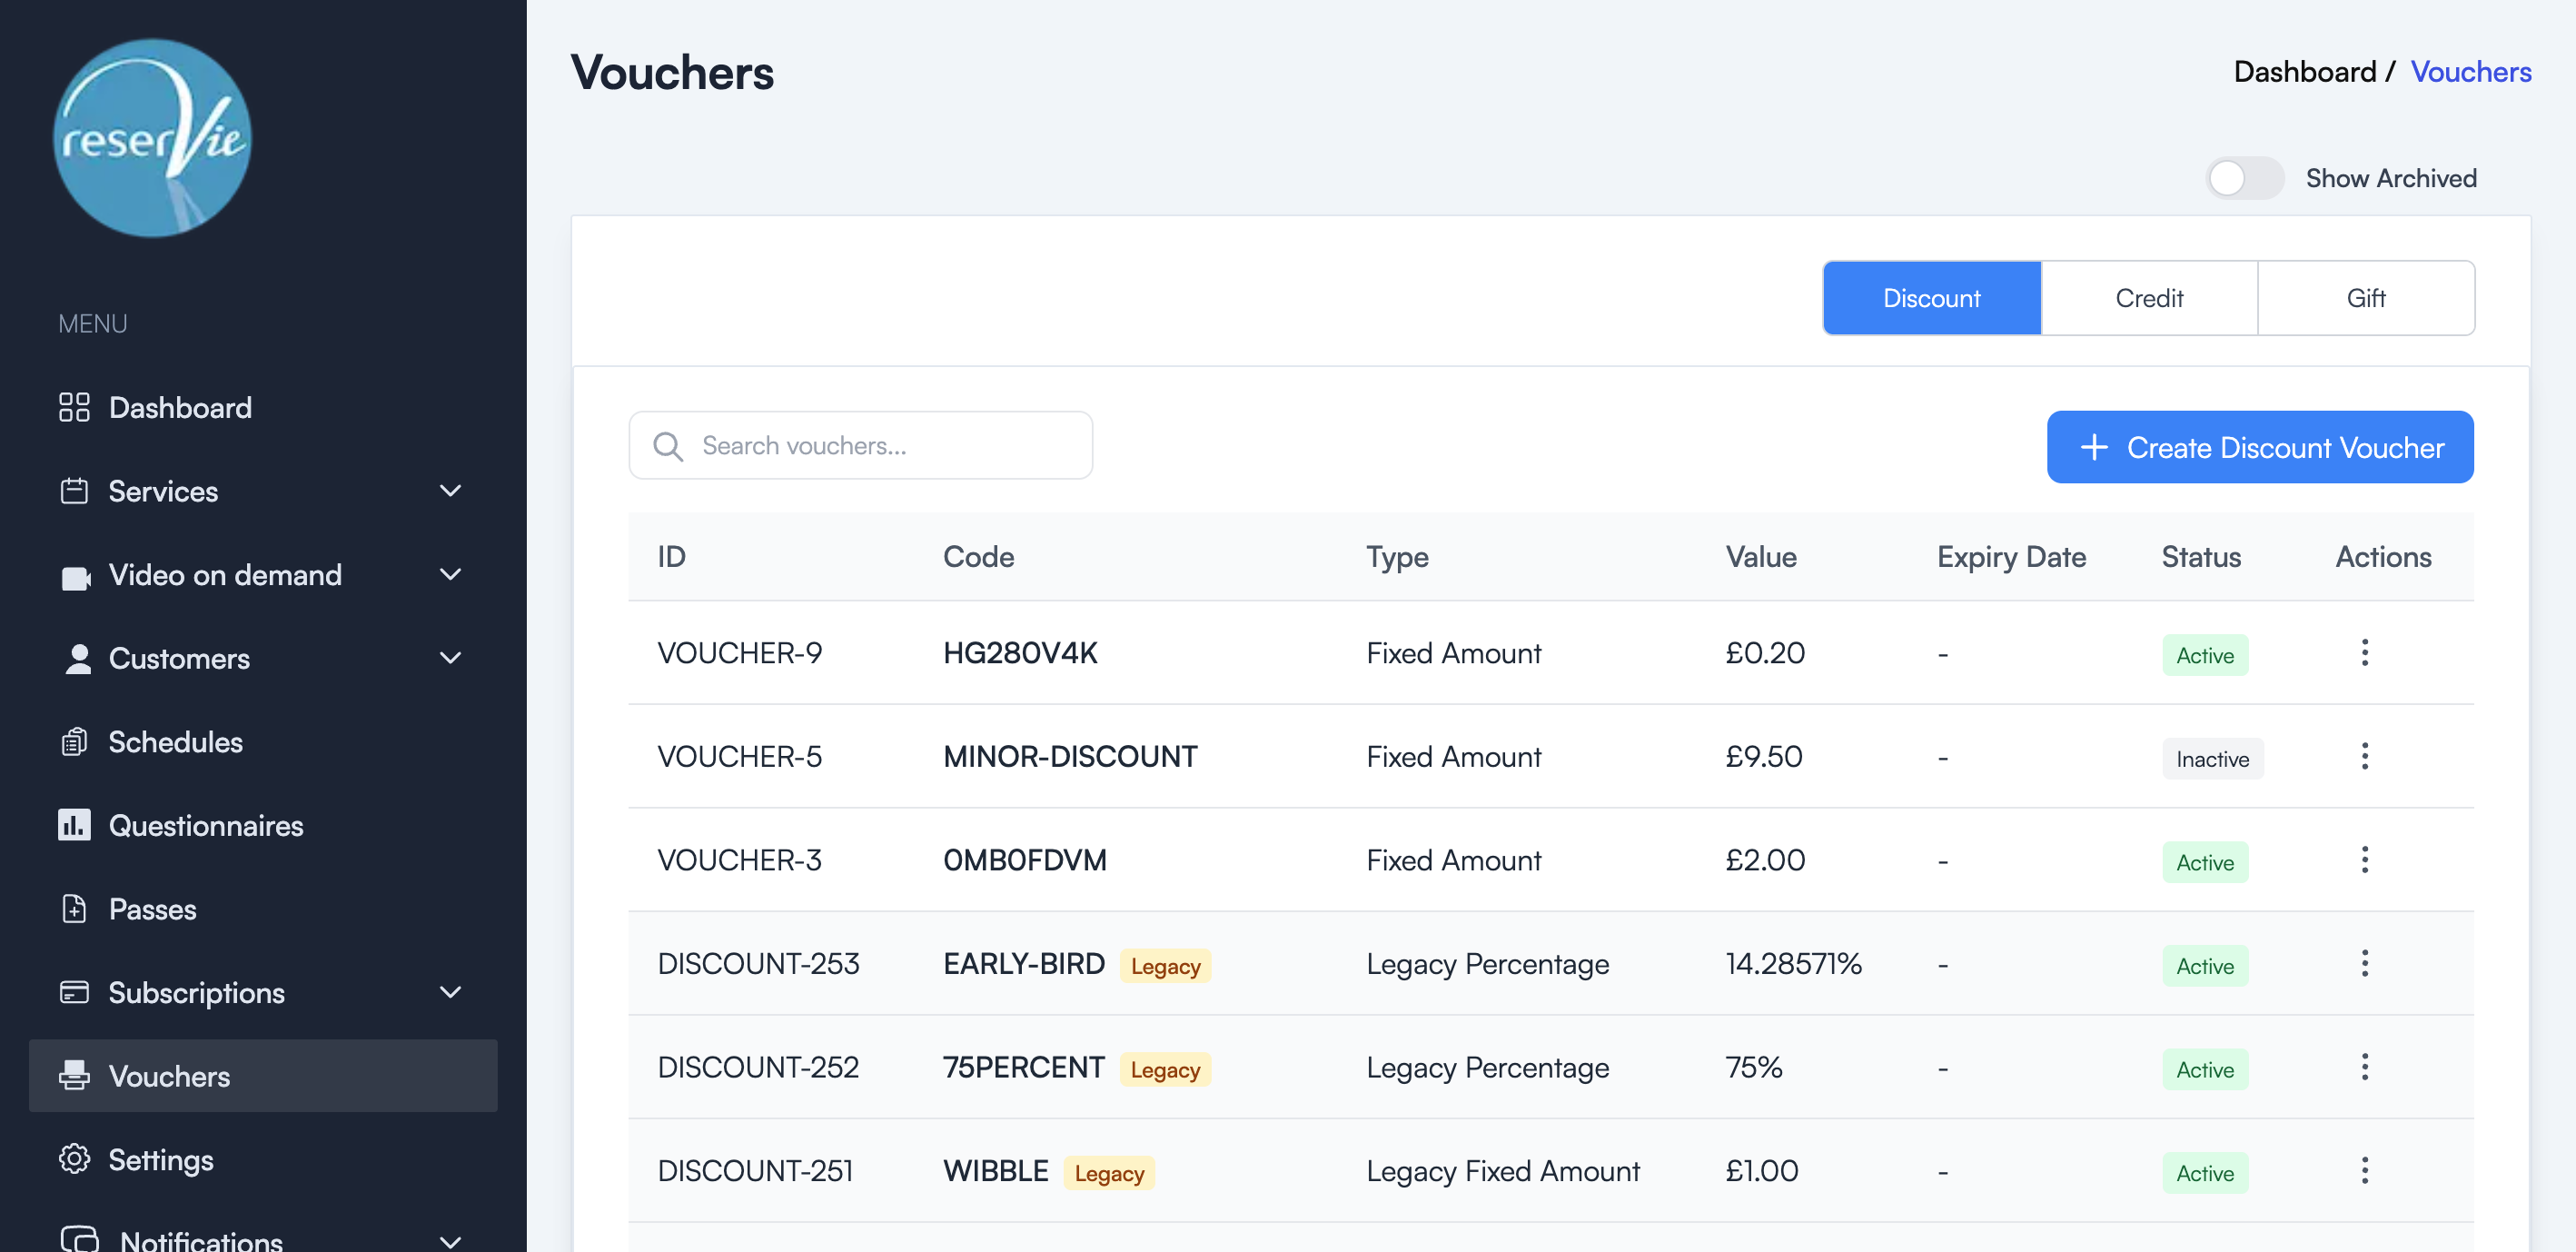Open the Dashboard breadcrumb link

[x=2305, y=71]
